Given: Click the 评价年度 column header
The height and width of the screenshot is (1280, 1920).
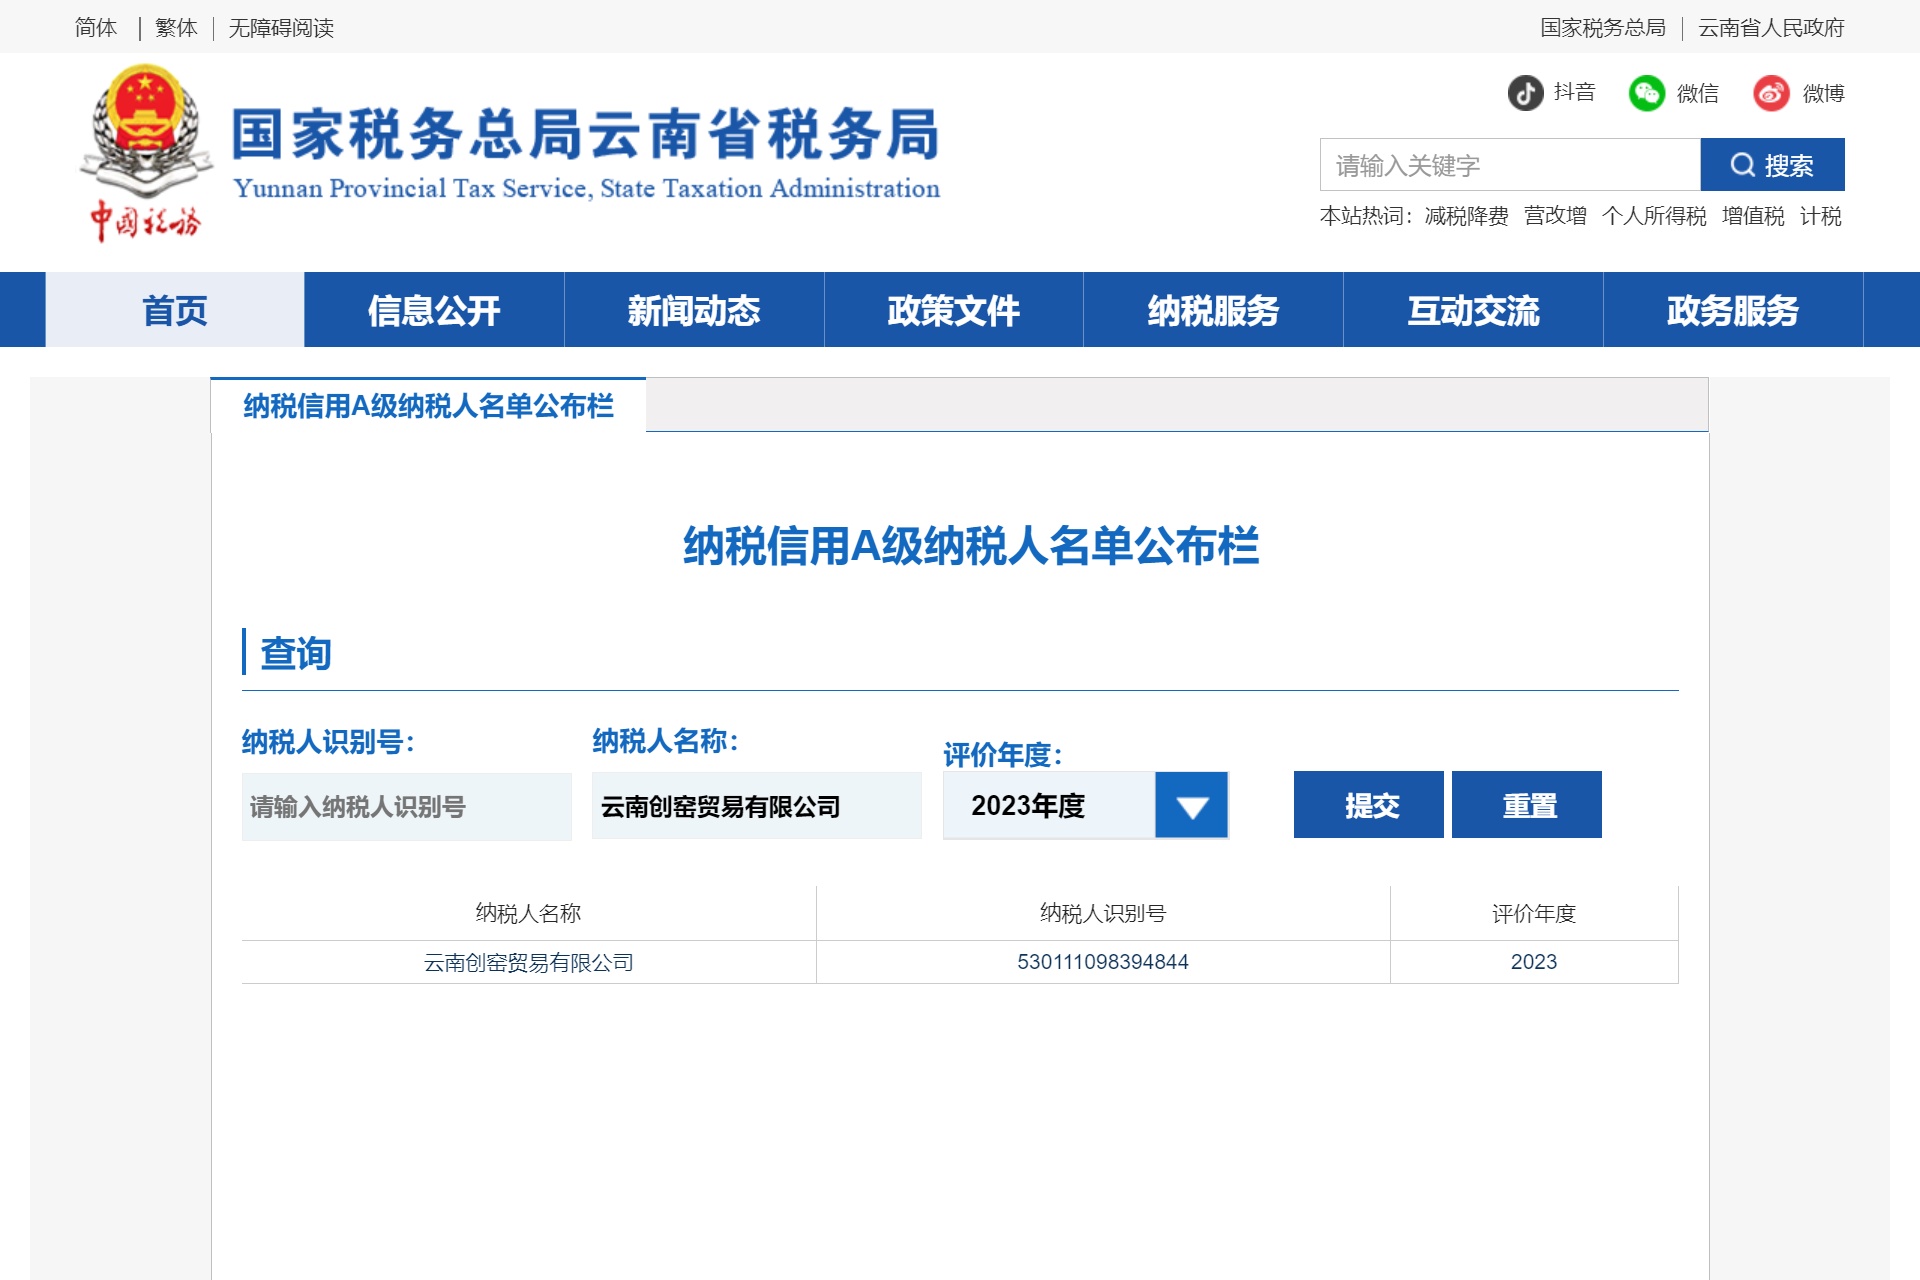Looking at the screenshot, I should [1534, 913].
